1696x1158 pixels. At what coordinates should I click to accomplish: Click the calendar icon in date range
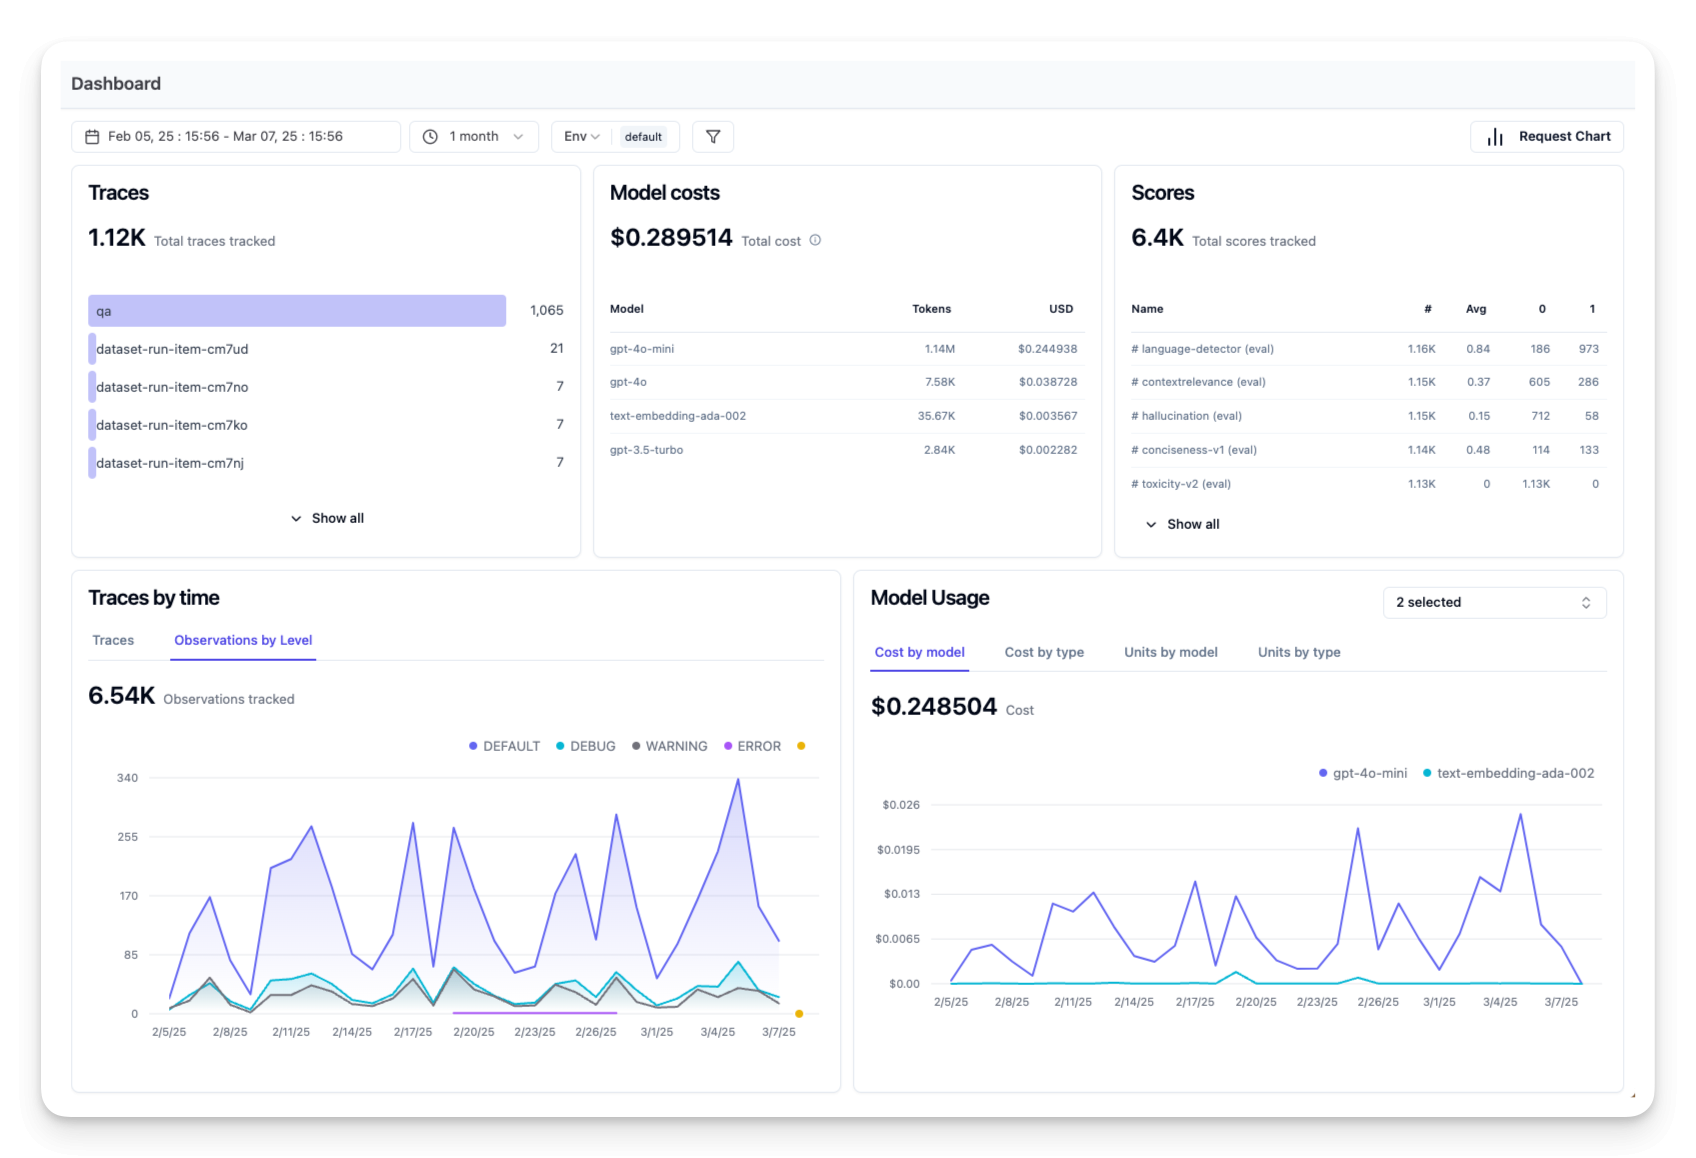pyautogui.click(x=92, y=137)
